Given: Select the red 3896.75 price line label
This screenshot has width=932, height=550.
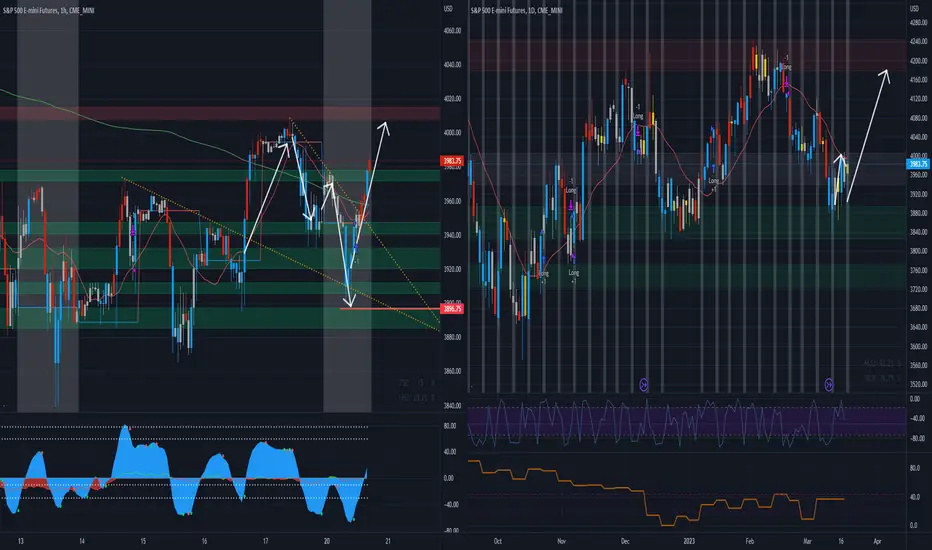Looking at the screenshot, I should (x=452, y=309).
